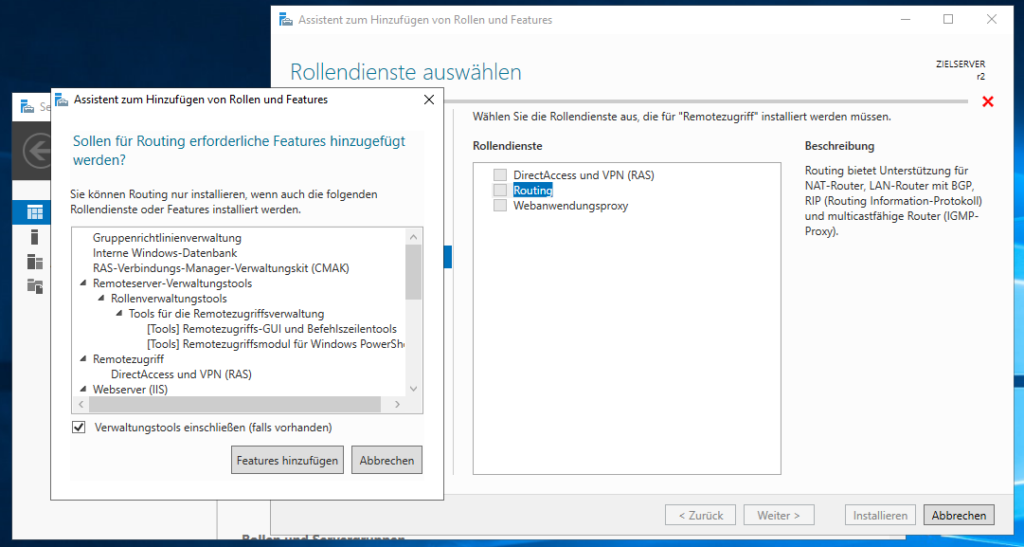The width and height of the screenshot is (1024, 547).
Task: Click horizontal scroll right arrow in feature list
Action: click(x=397, y=405)
